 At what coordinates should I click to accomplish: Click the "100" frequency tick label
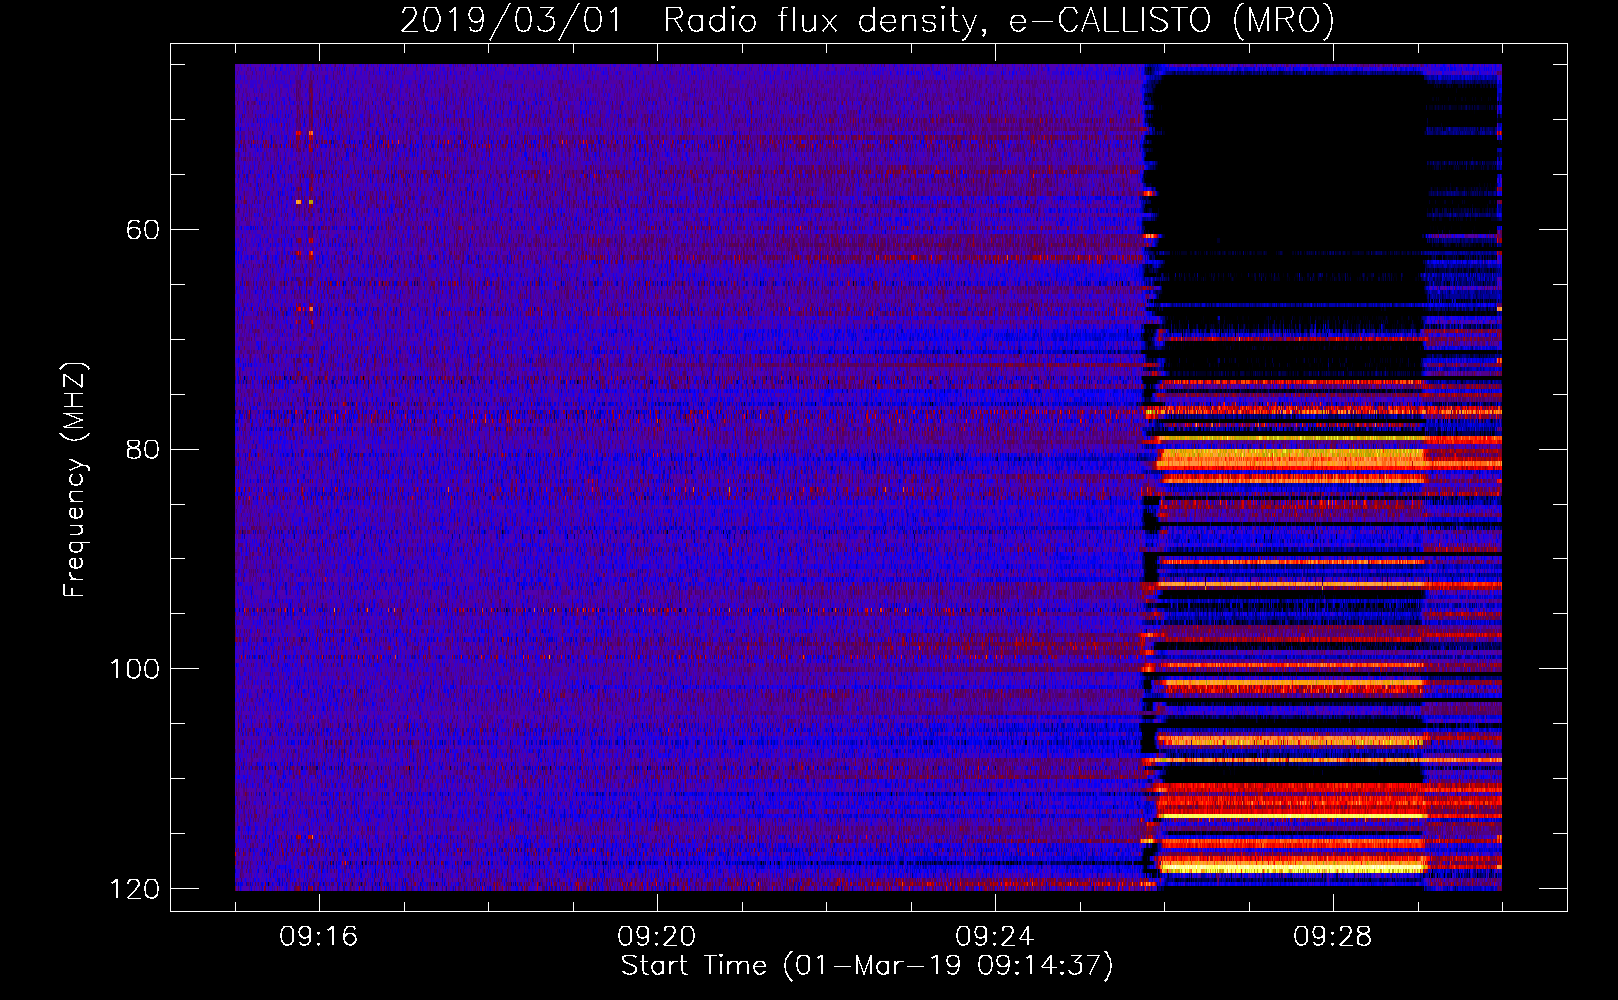click(134, 669)
